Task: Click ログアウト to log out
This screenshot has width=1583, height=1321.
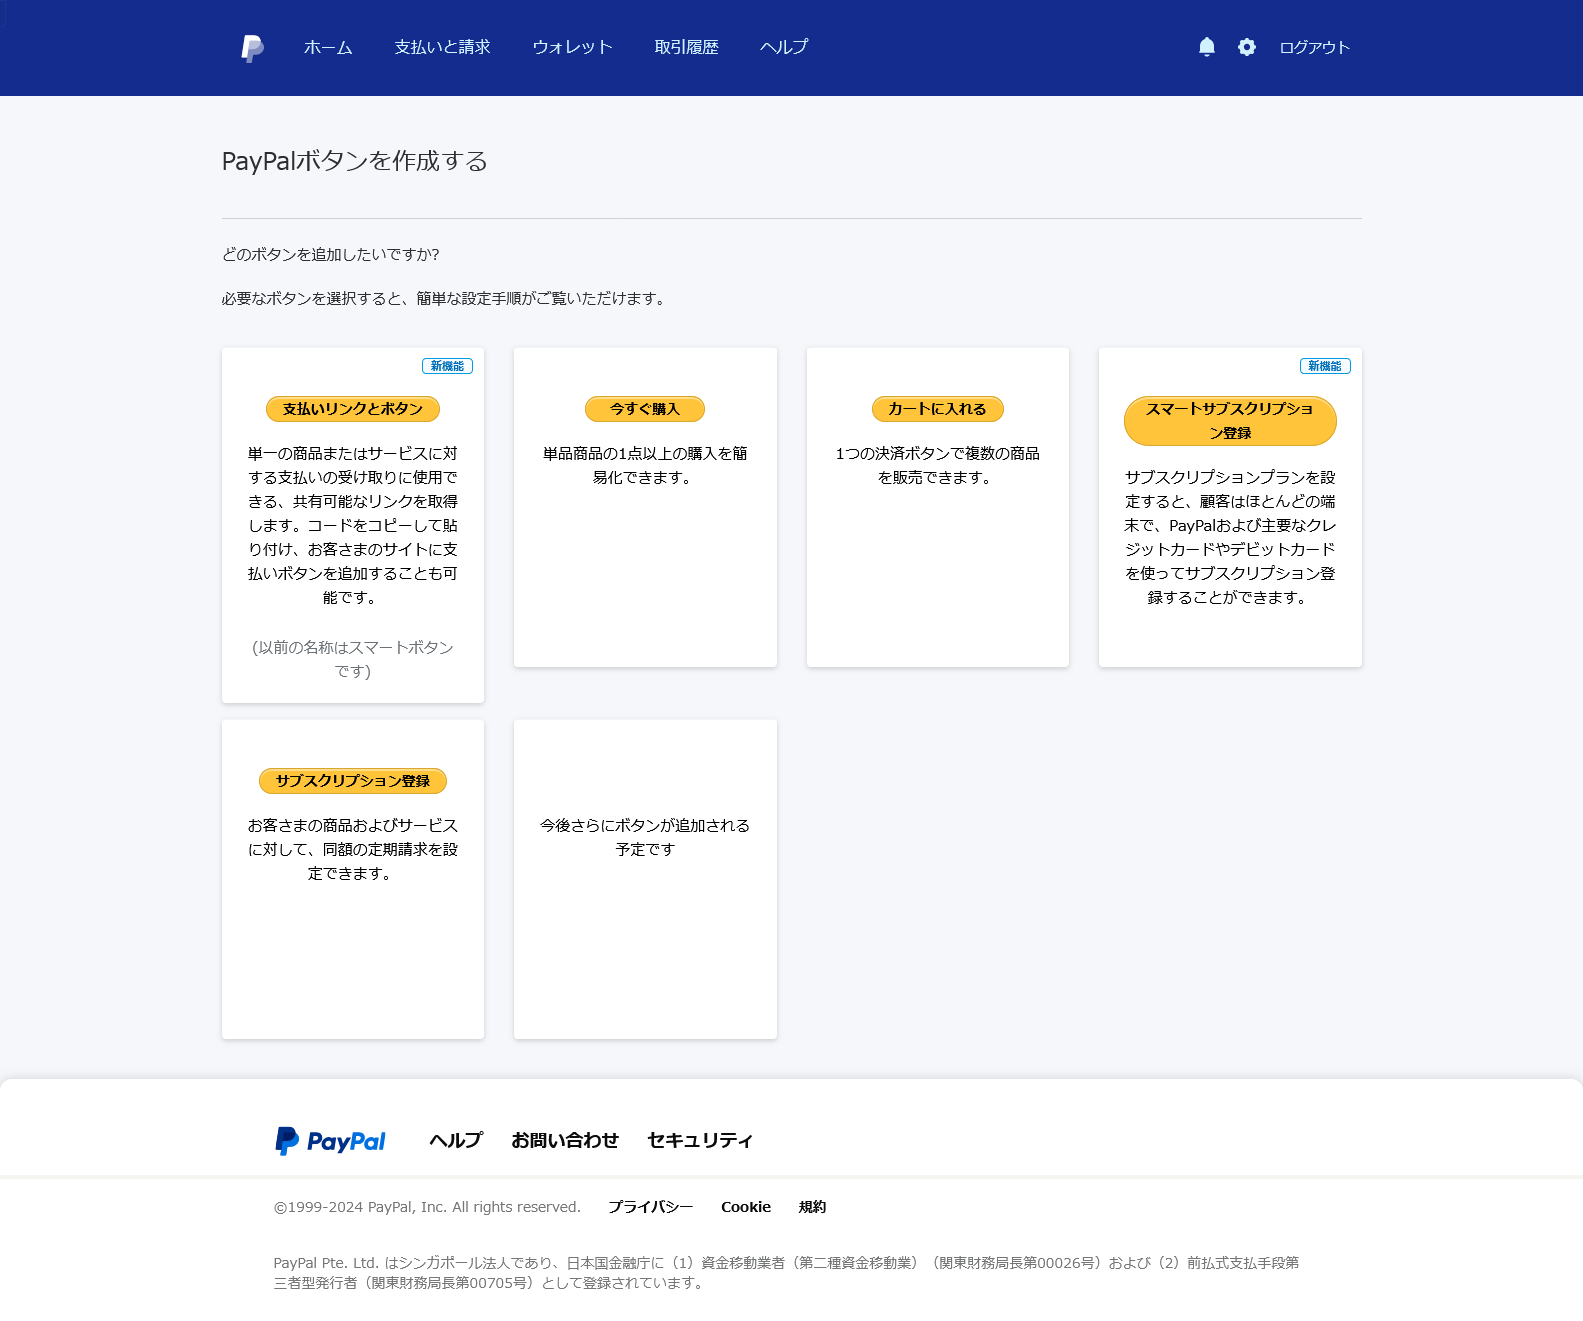Action: point(1314,47)
